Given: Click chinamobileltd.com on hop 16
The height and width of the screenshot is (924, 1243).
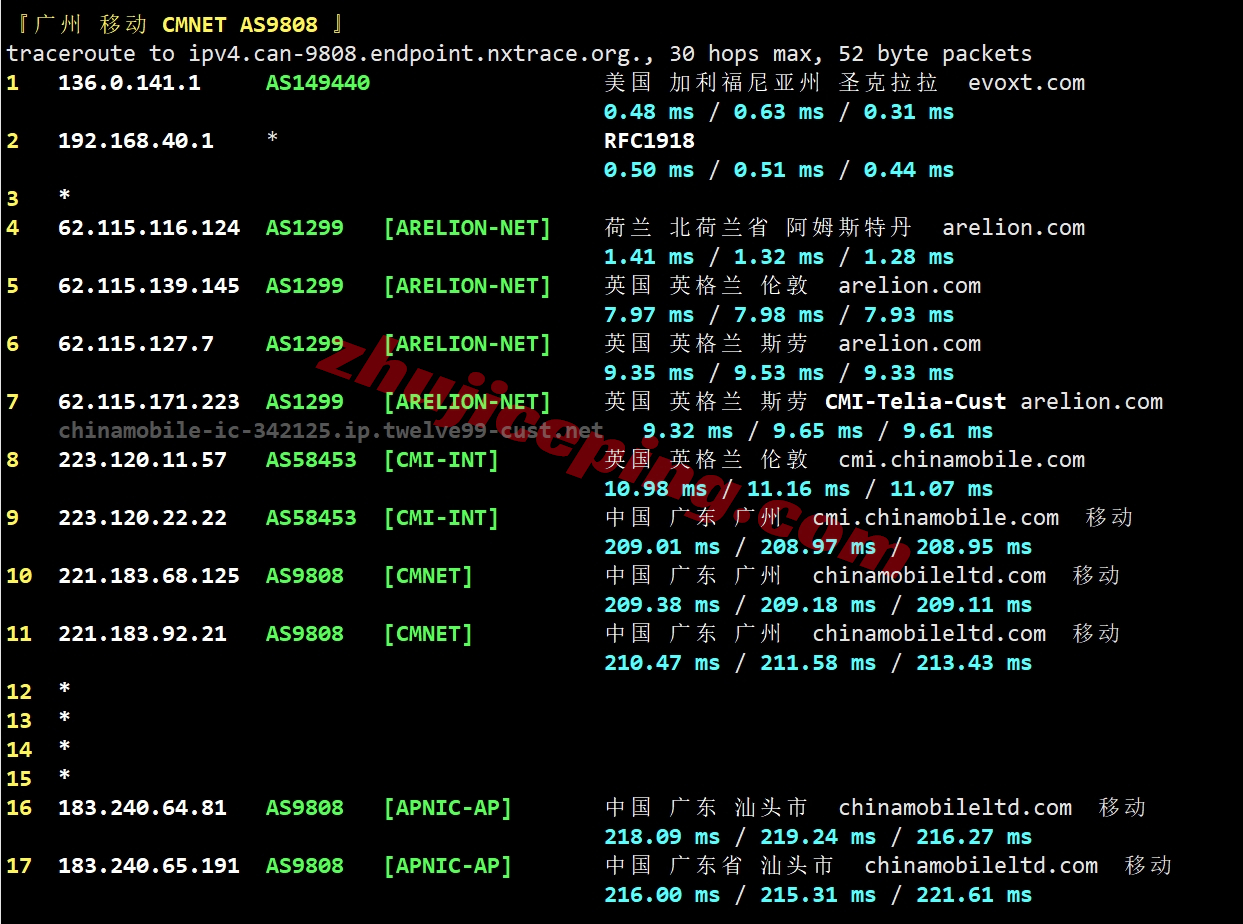Looking at the screenshot, I should point(955,808).
